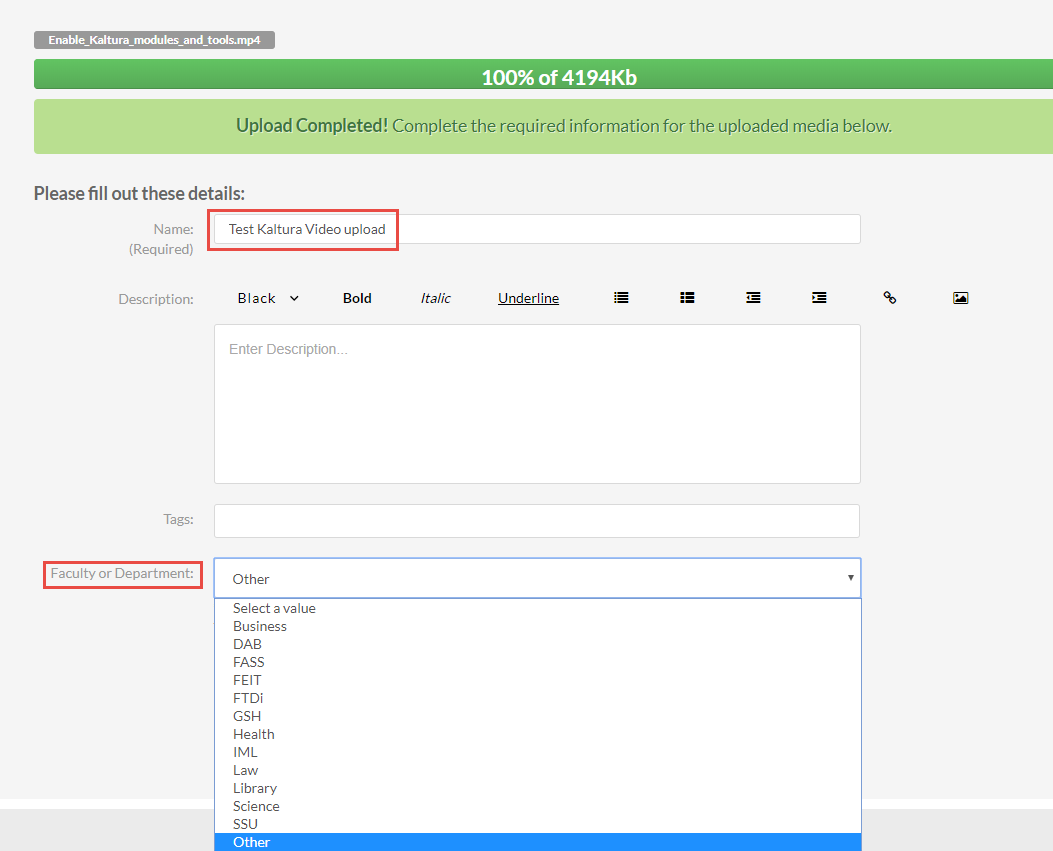Select the highlighted Other option
This screenshot has height=851, width=1053.
click(x=252, y=842)
